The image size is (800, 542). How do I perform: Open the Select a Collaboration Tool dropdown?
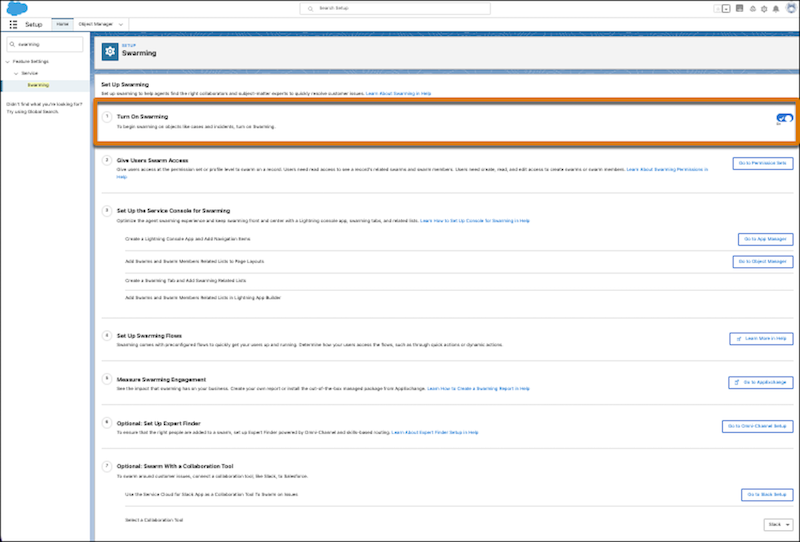pos(778,525)
